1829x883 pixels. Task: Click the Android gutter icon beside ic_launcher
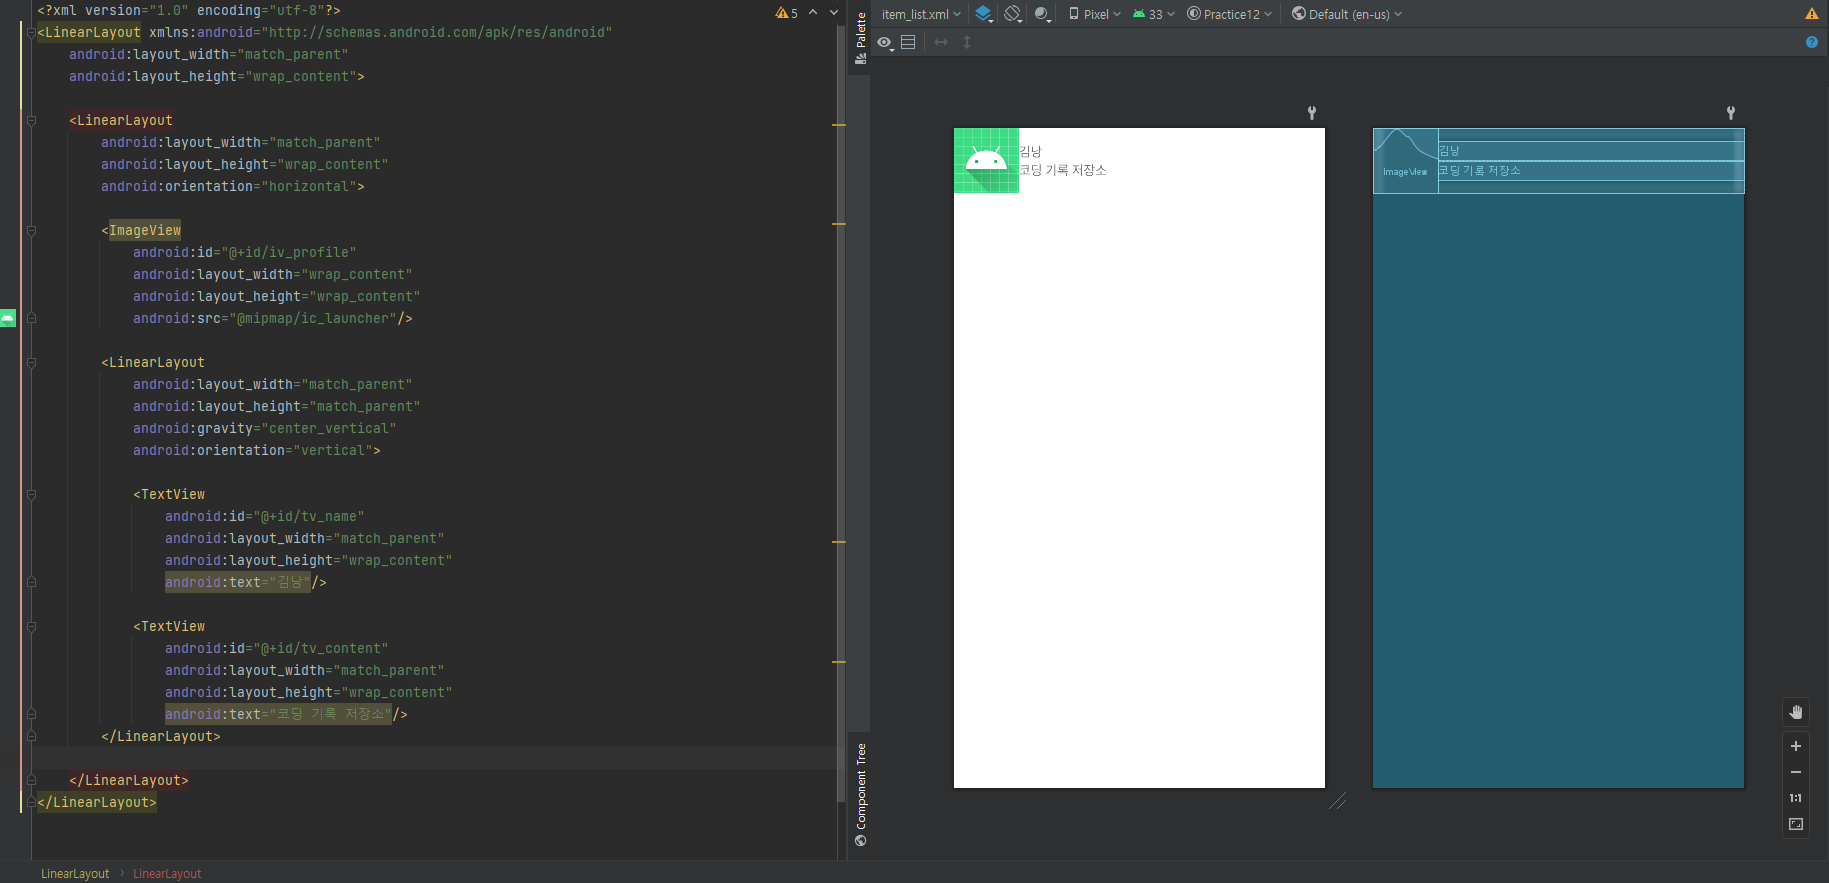(x=8, y=318)
